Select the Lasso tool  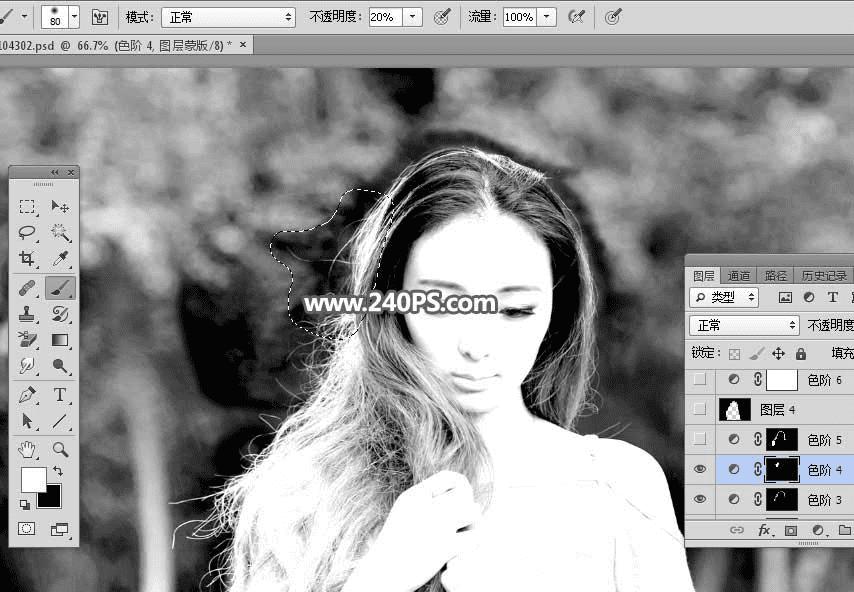[x=27, y=233]
